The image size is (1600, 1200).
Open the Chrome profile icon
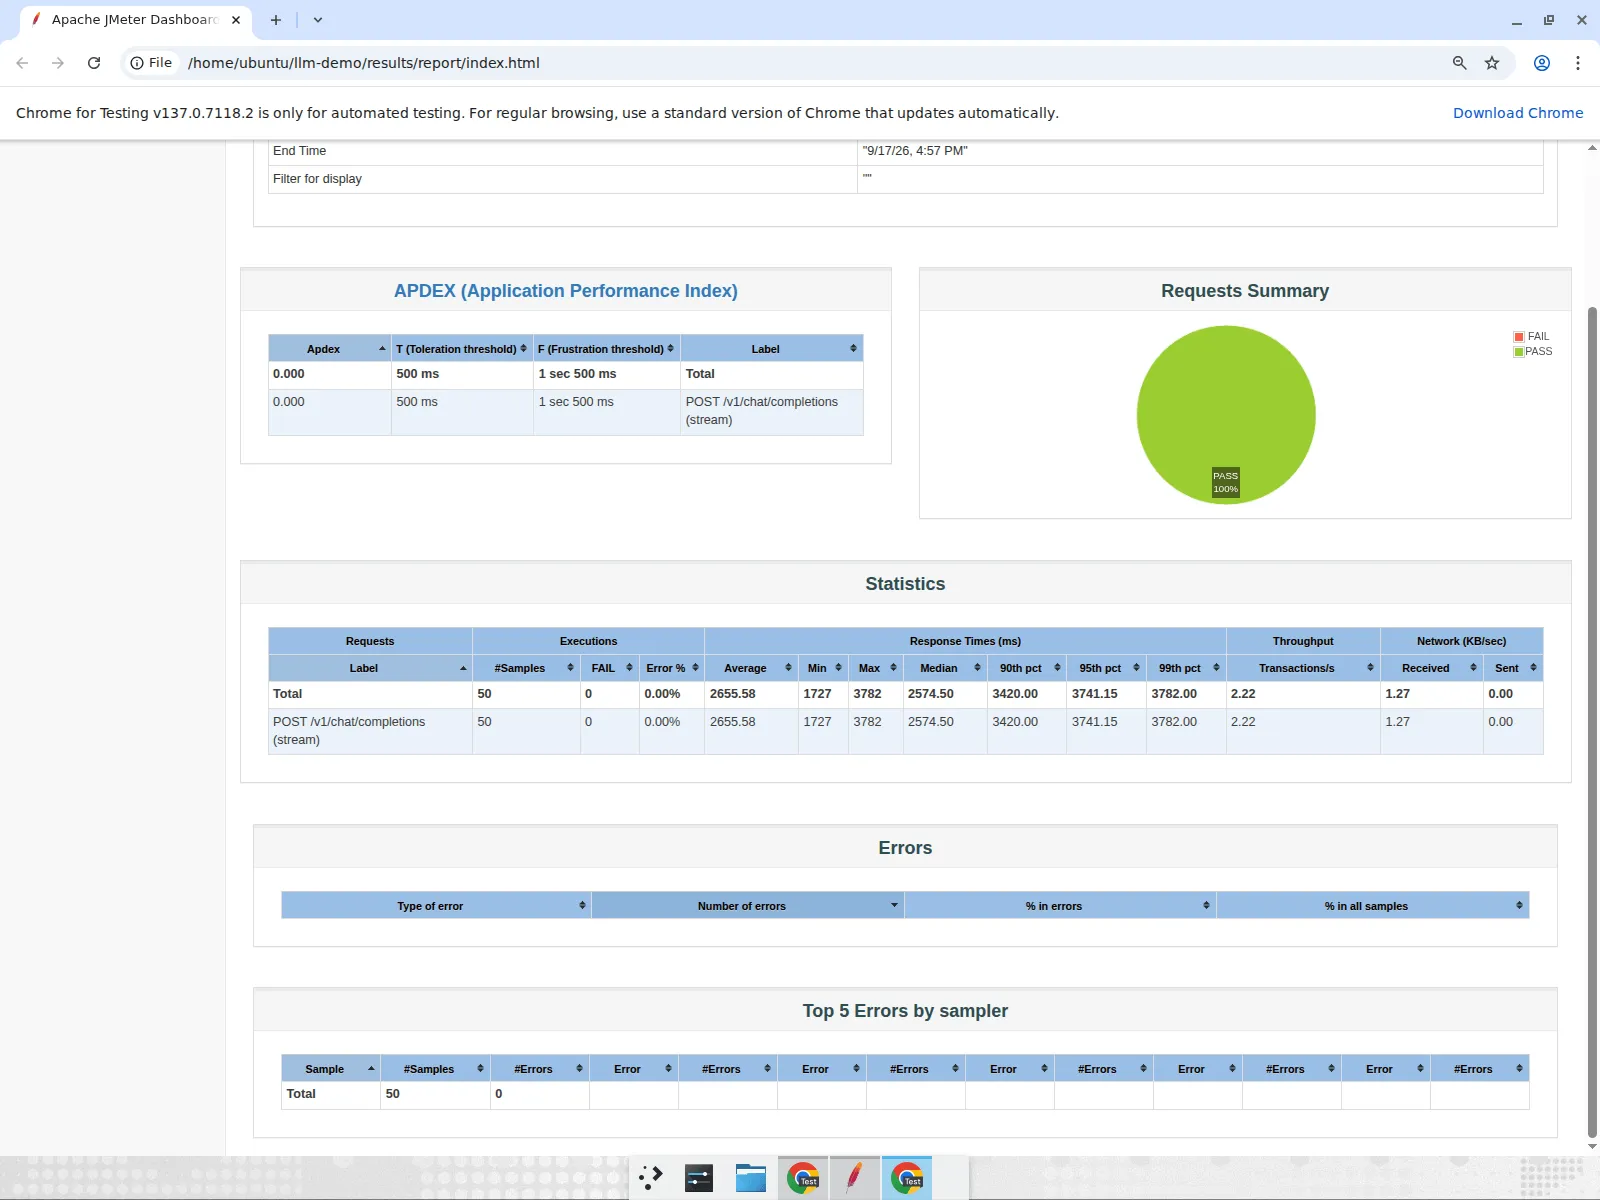1542,63
